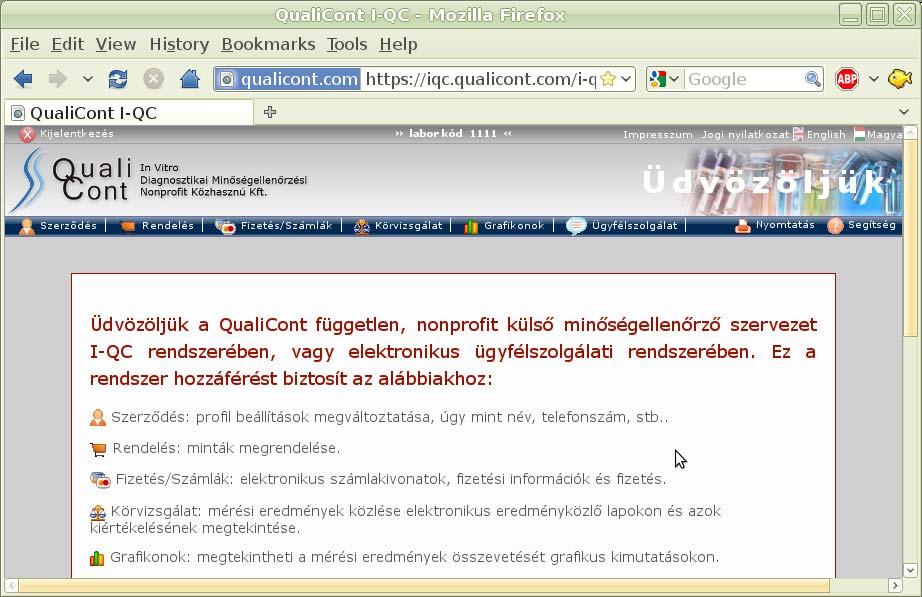Screen dimensions: 922x597
Task: Open a new tab with plus button
Action: [270, 112]
